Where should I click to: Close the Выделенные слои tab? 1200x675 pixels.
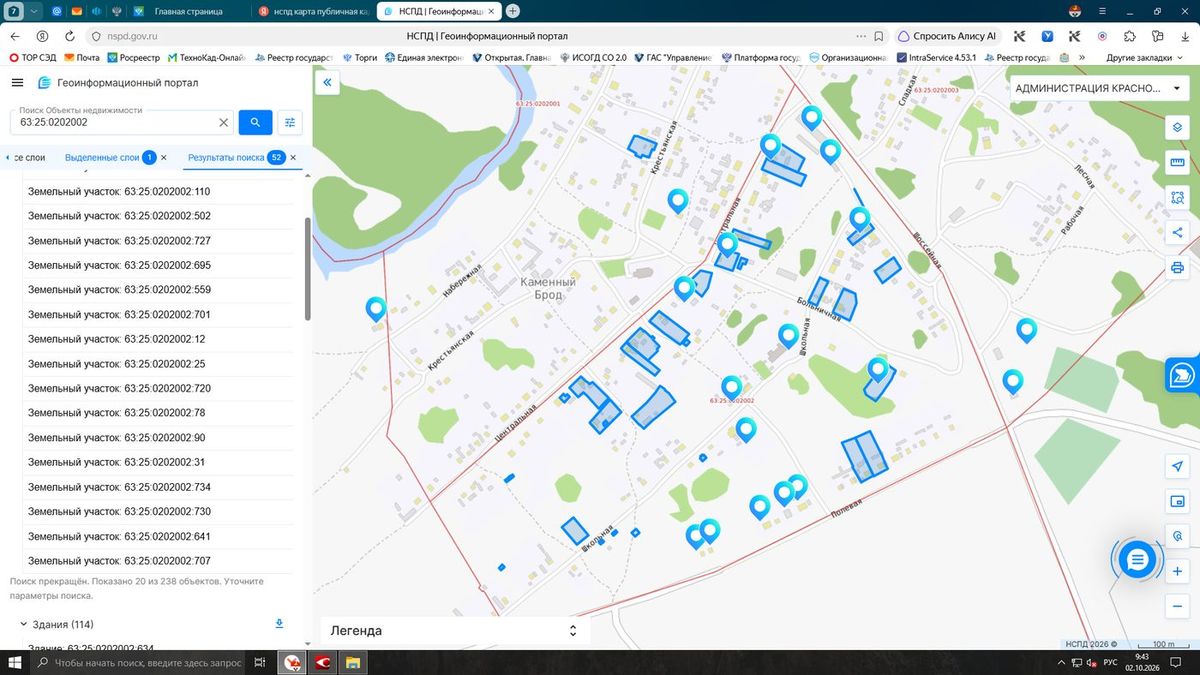(x=165, y=158)
